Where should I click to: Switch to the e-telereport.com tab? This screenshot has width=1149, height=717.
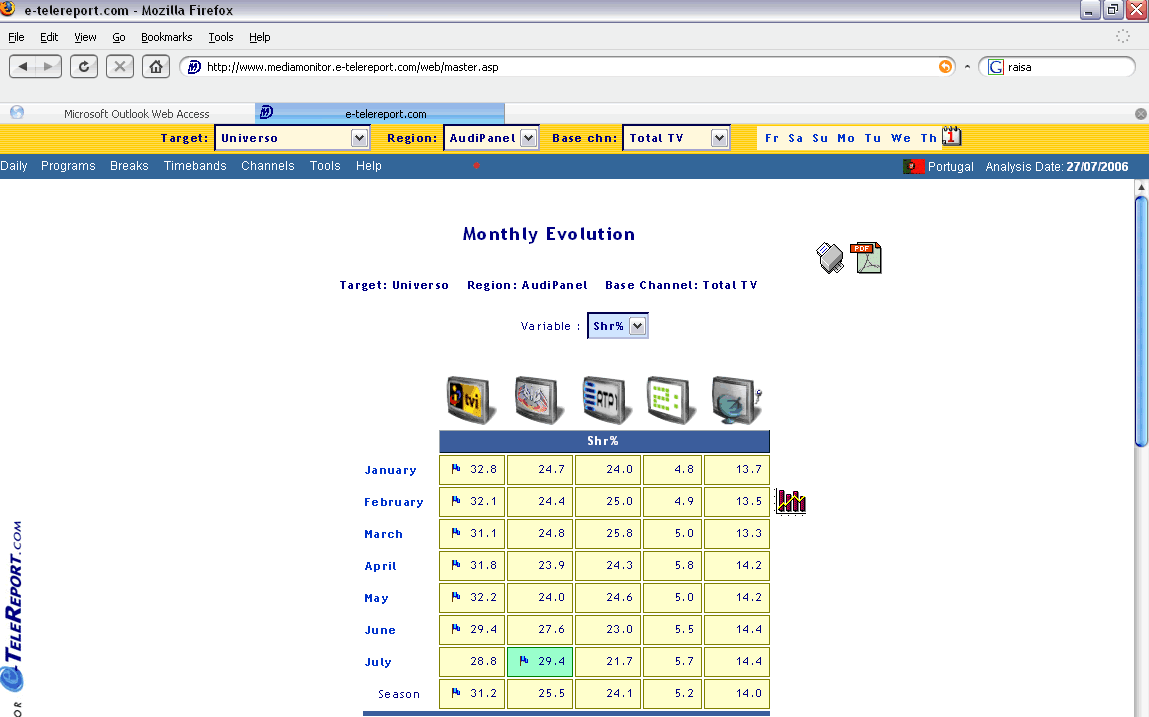pyautogui.click(x=380, y=114)
